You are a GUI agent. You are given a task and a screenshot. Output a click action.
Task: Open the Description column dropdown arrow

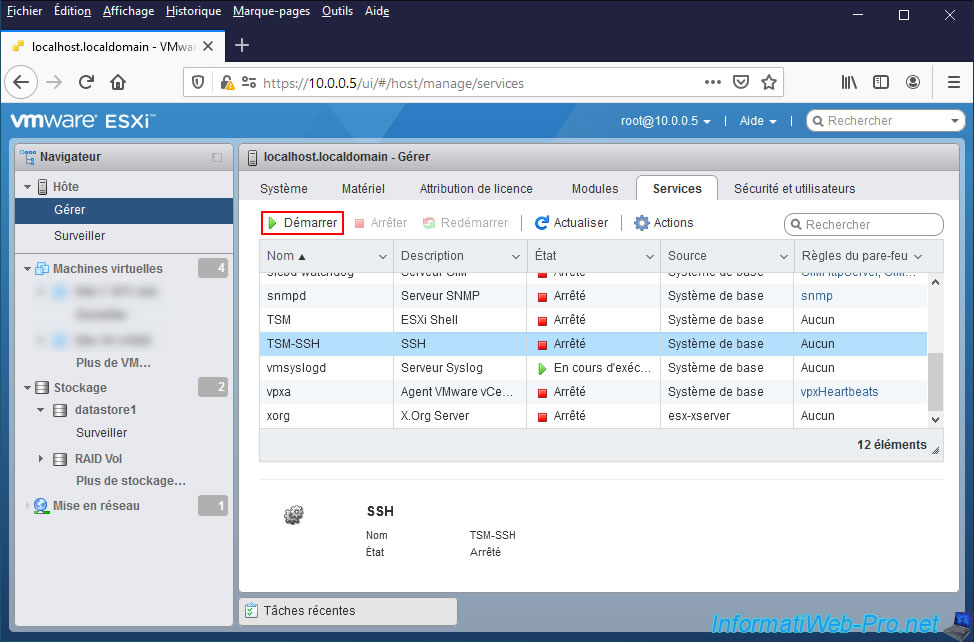click(516, 256)
